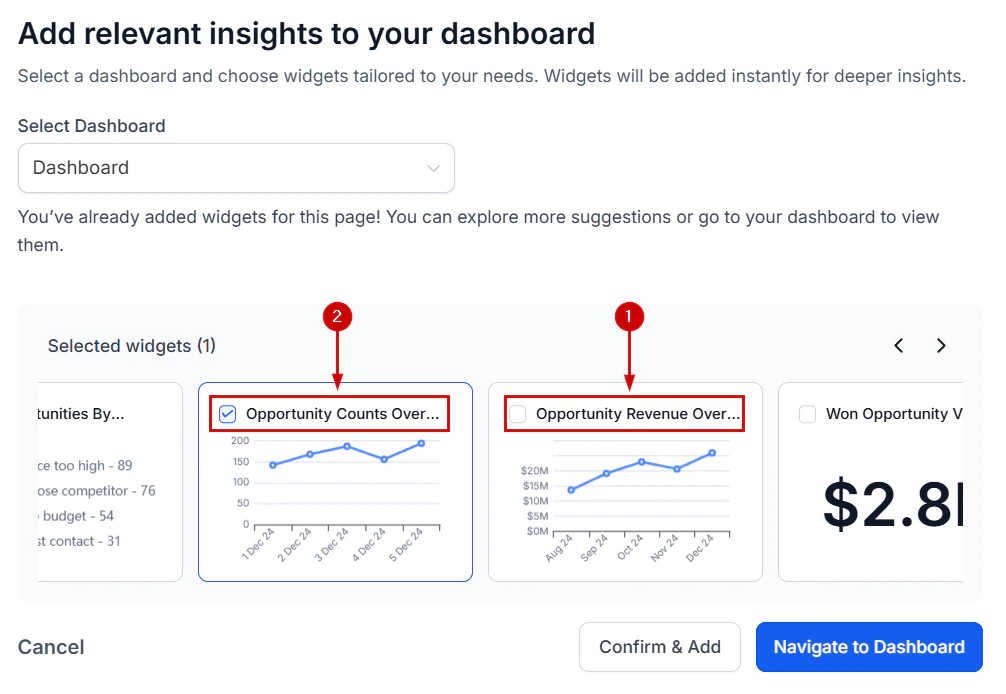Click Navigate to Dashboard

tap(868, 647)
